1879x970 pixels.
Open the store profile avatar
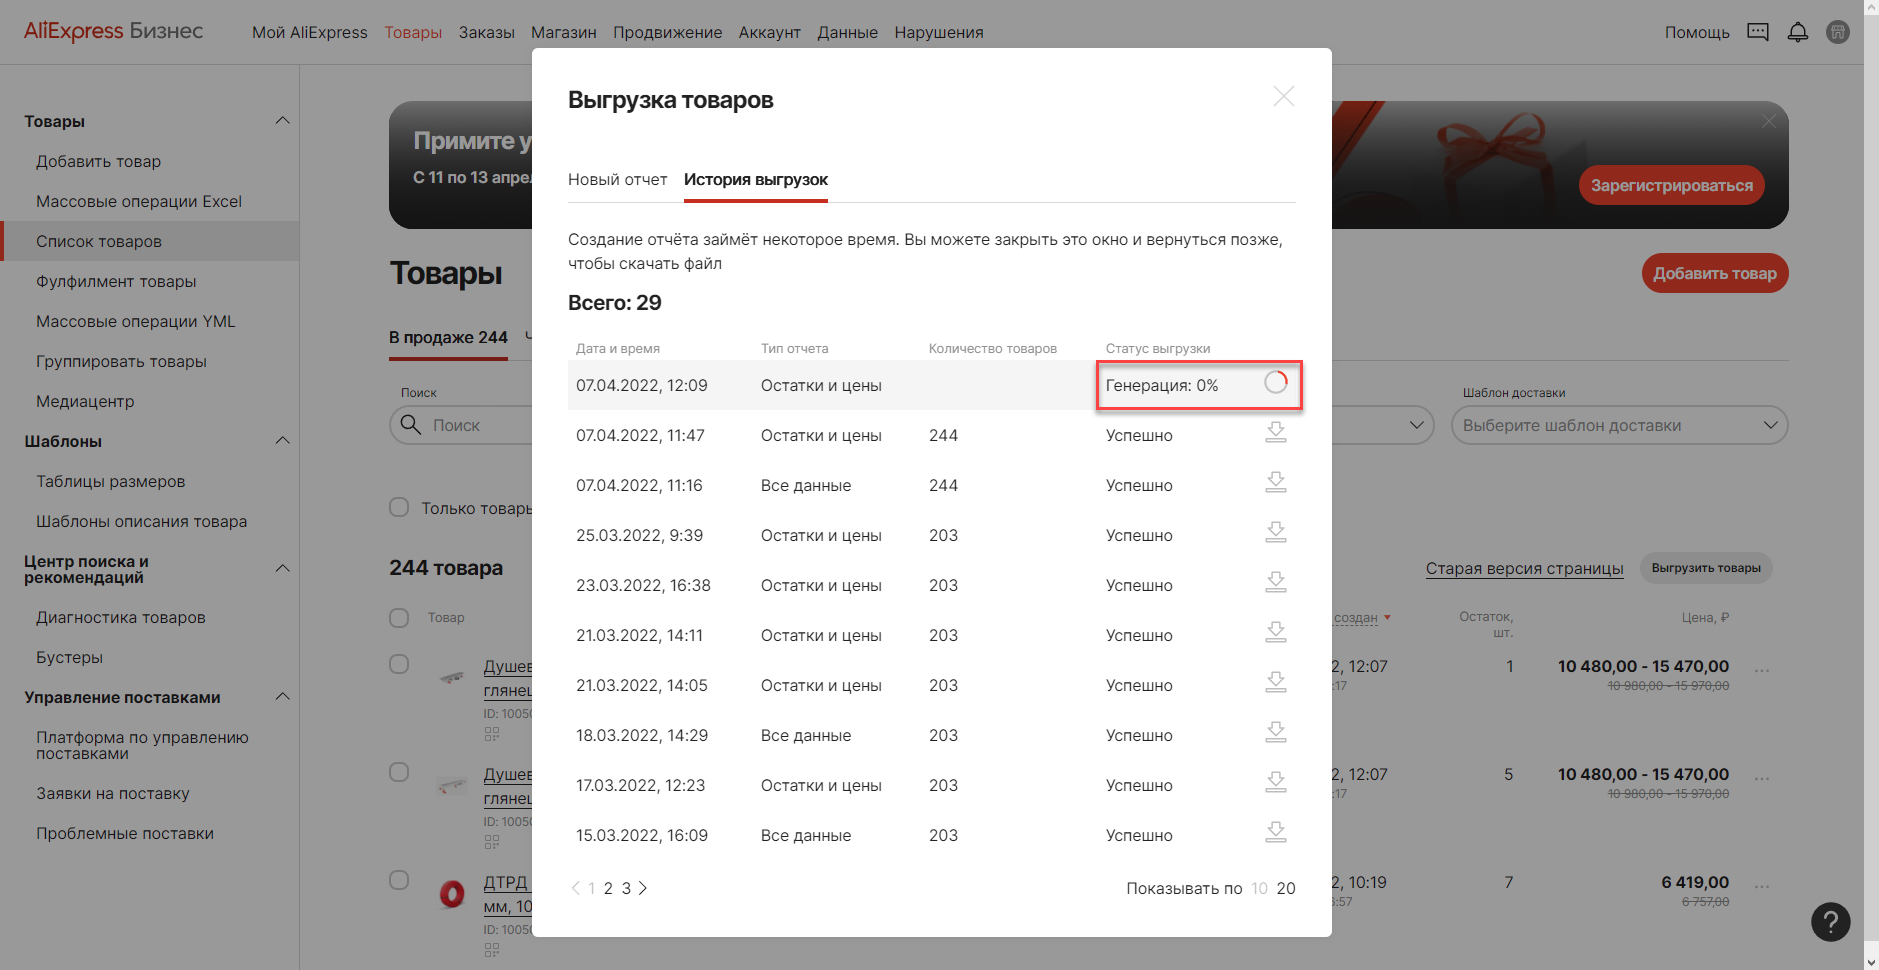1838,32
